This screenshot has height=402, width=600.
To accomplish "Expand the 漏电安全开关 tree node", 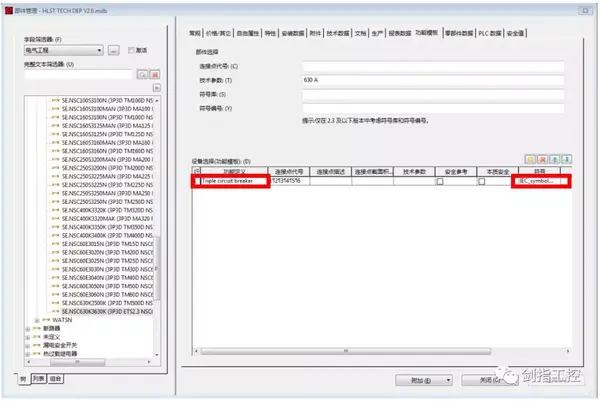I will tap(28, 346).
